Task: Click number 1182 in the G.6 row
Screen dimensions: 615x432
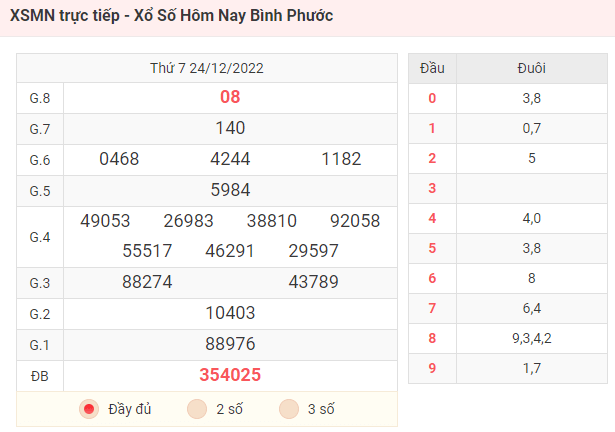Action: [x=341, y=159]
